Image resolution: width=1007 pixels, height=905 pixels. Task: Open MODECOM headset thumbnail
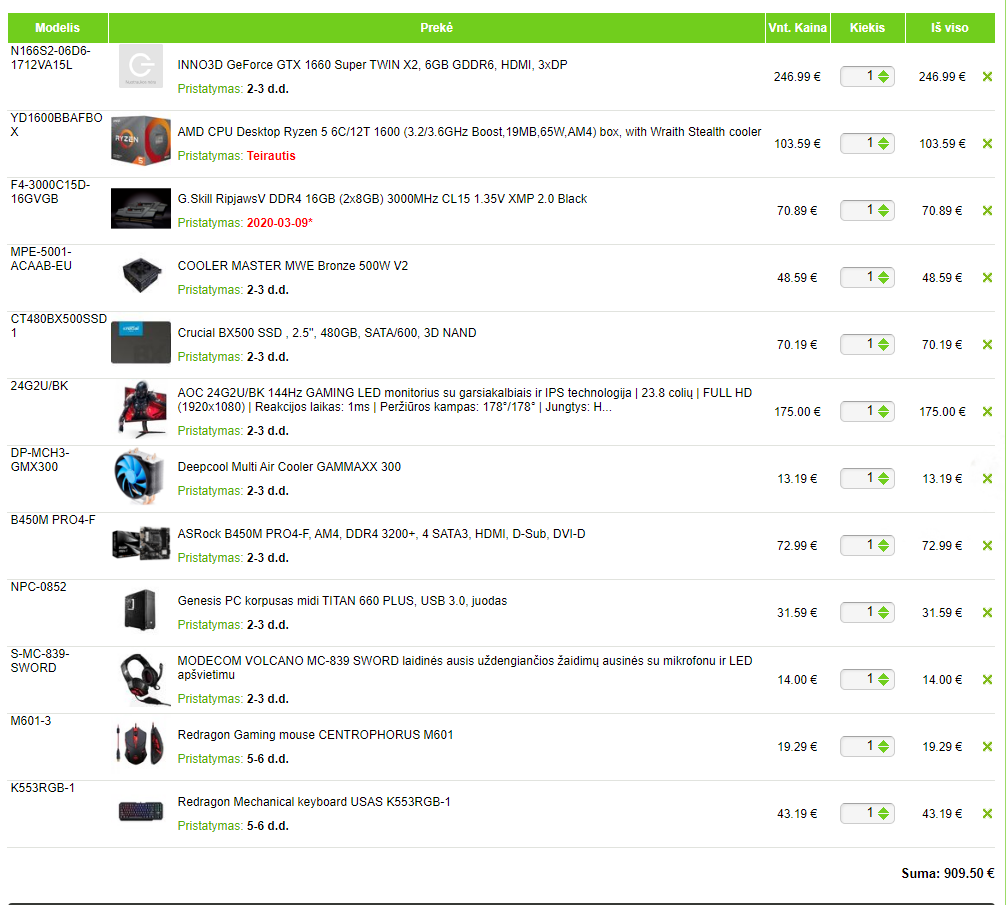(144, 680)
